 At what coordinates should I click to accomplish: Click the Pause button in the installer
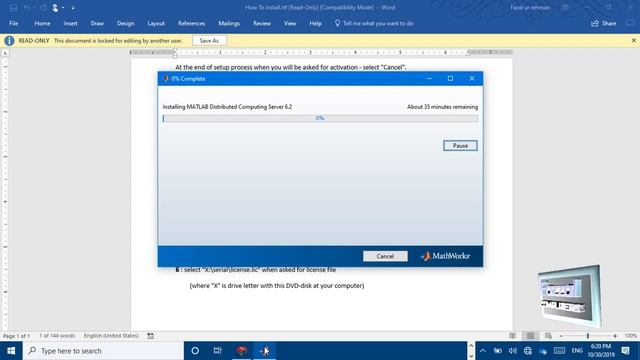460,146
